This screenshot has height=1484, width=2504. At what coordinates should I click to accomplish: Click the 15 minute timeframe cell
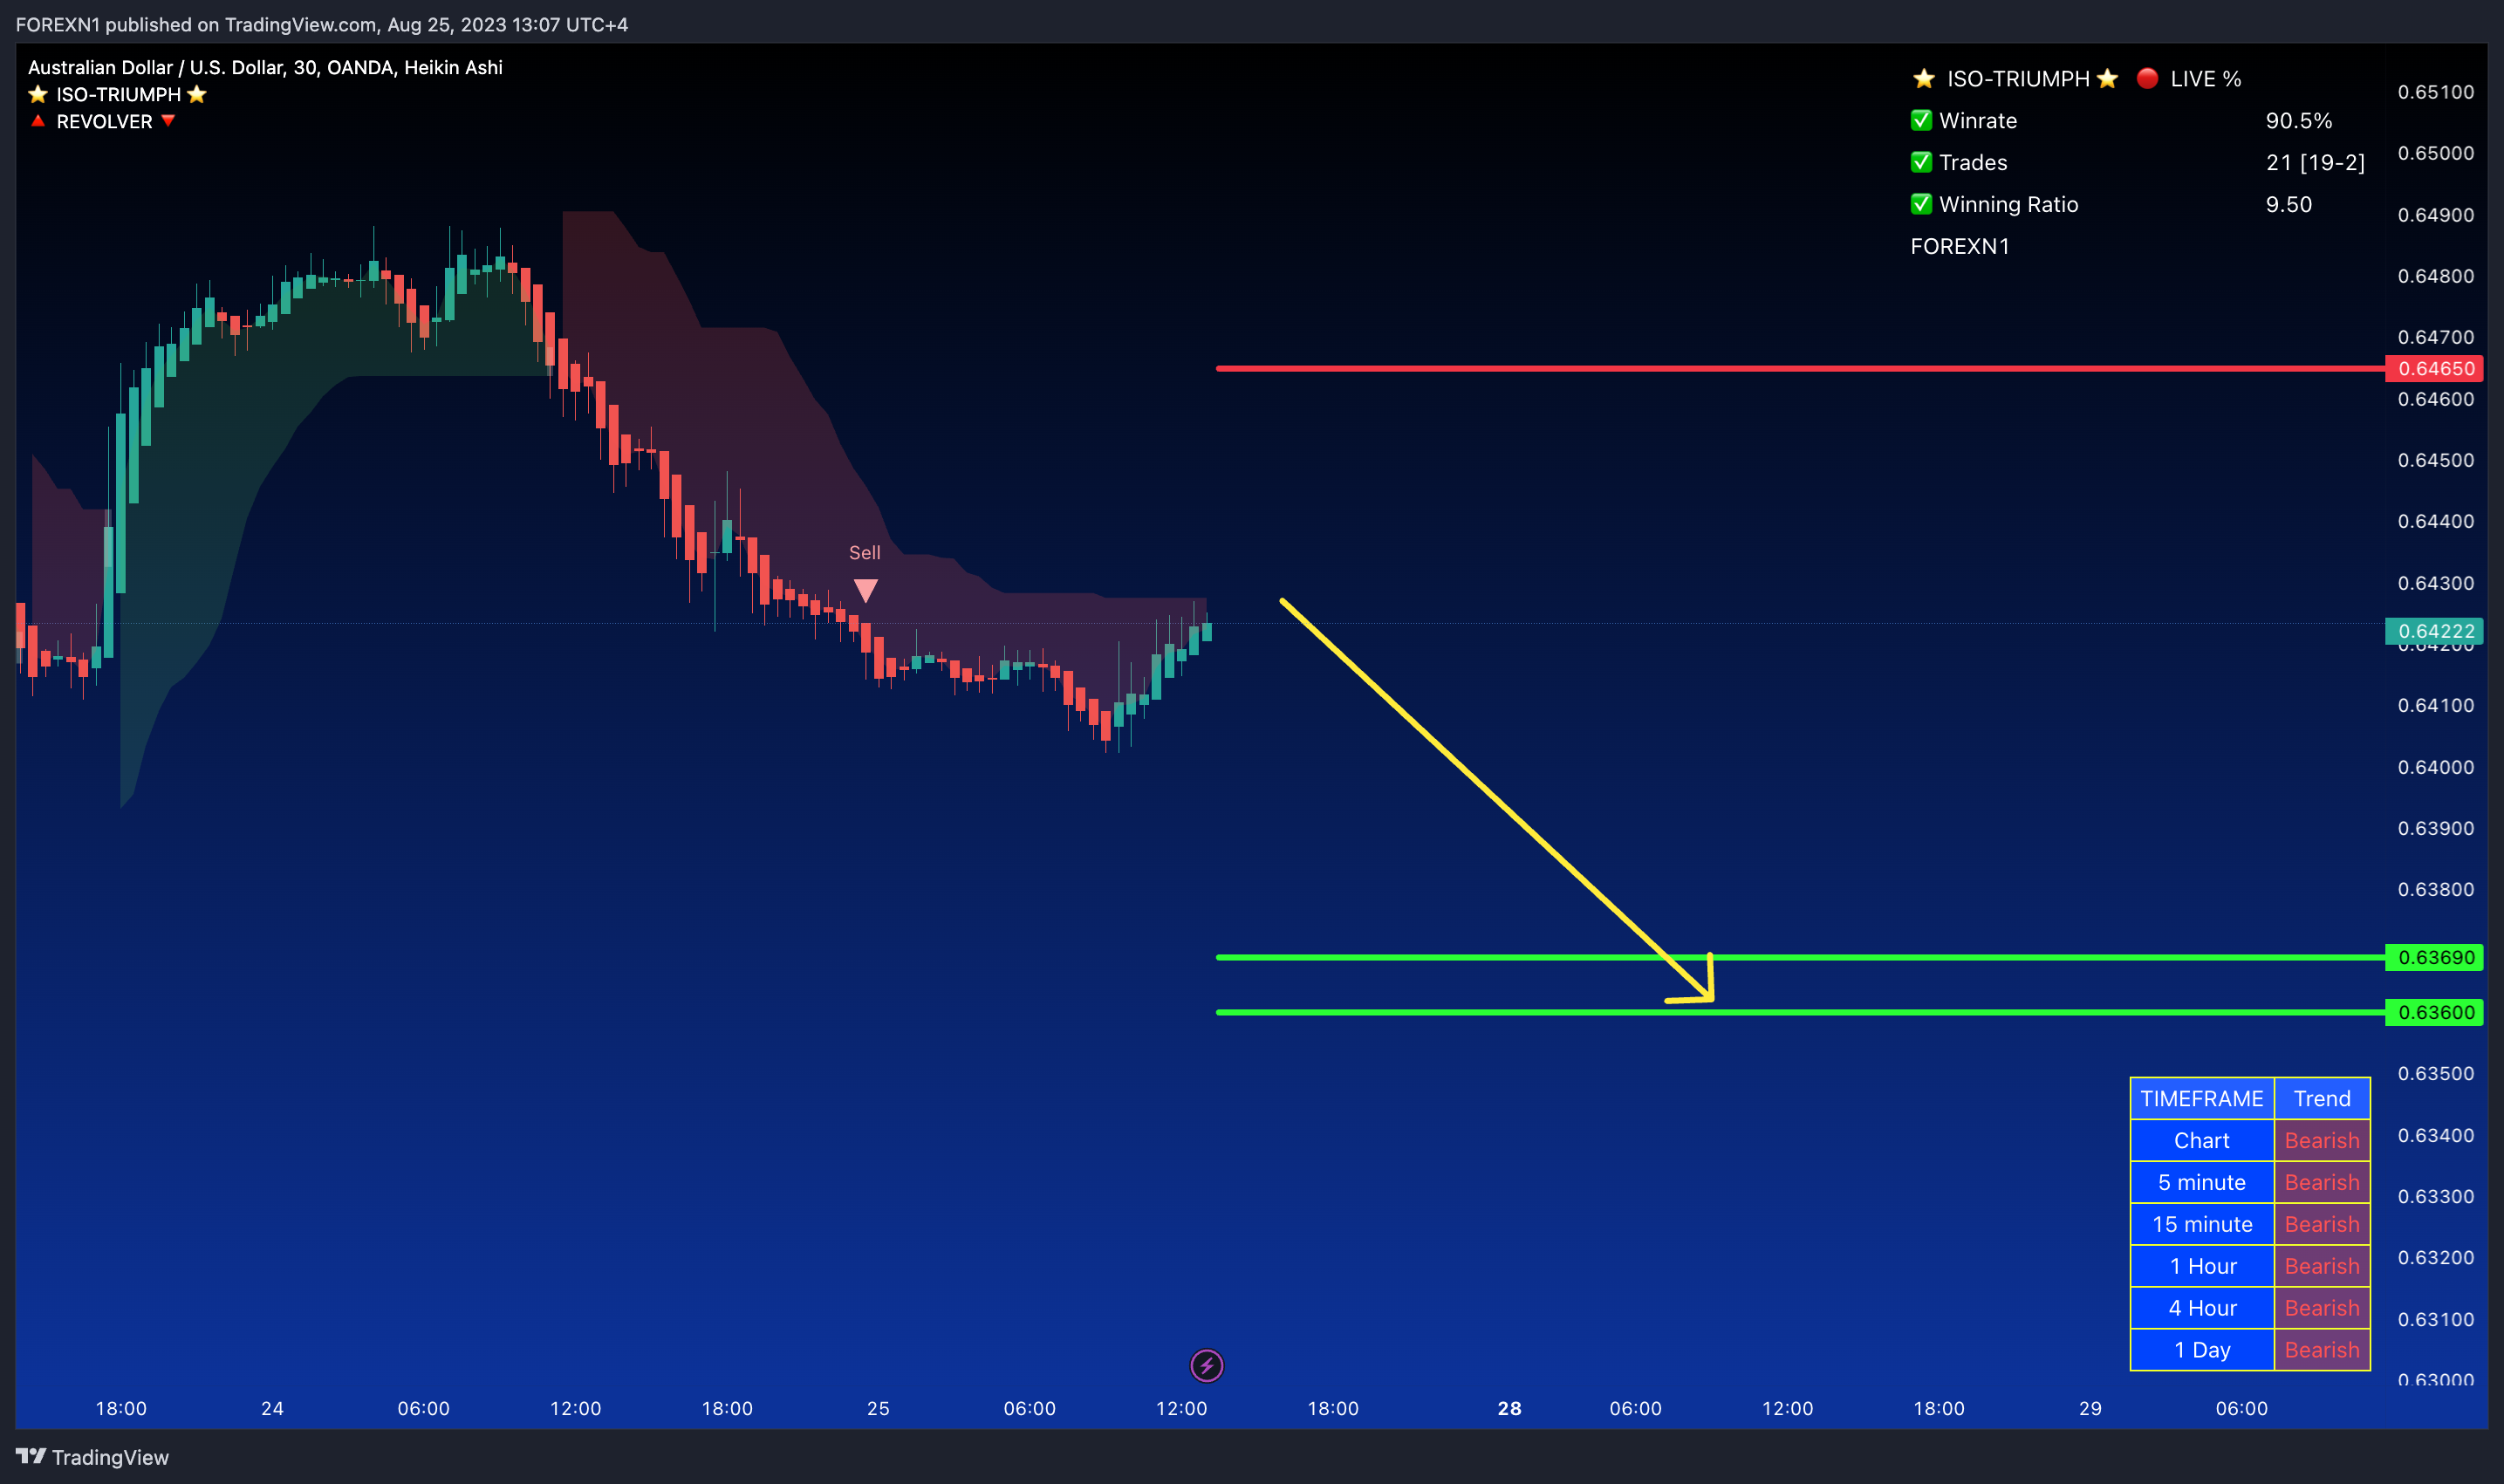pos(2202,1224)
